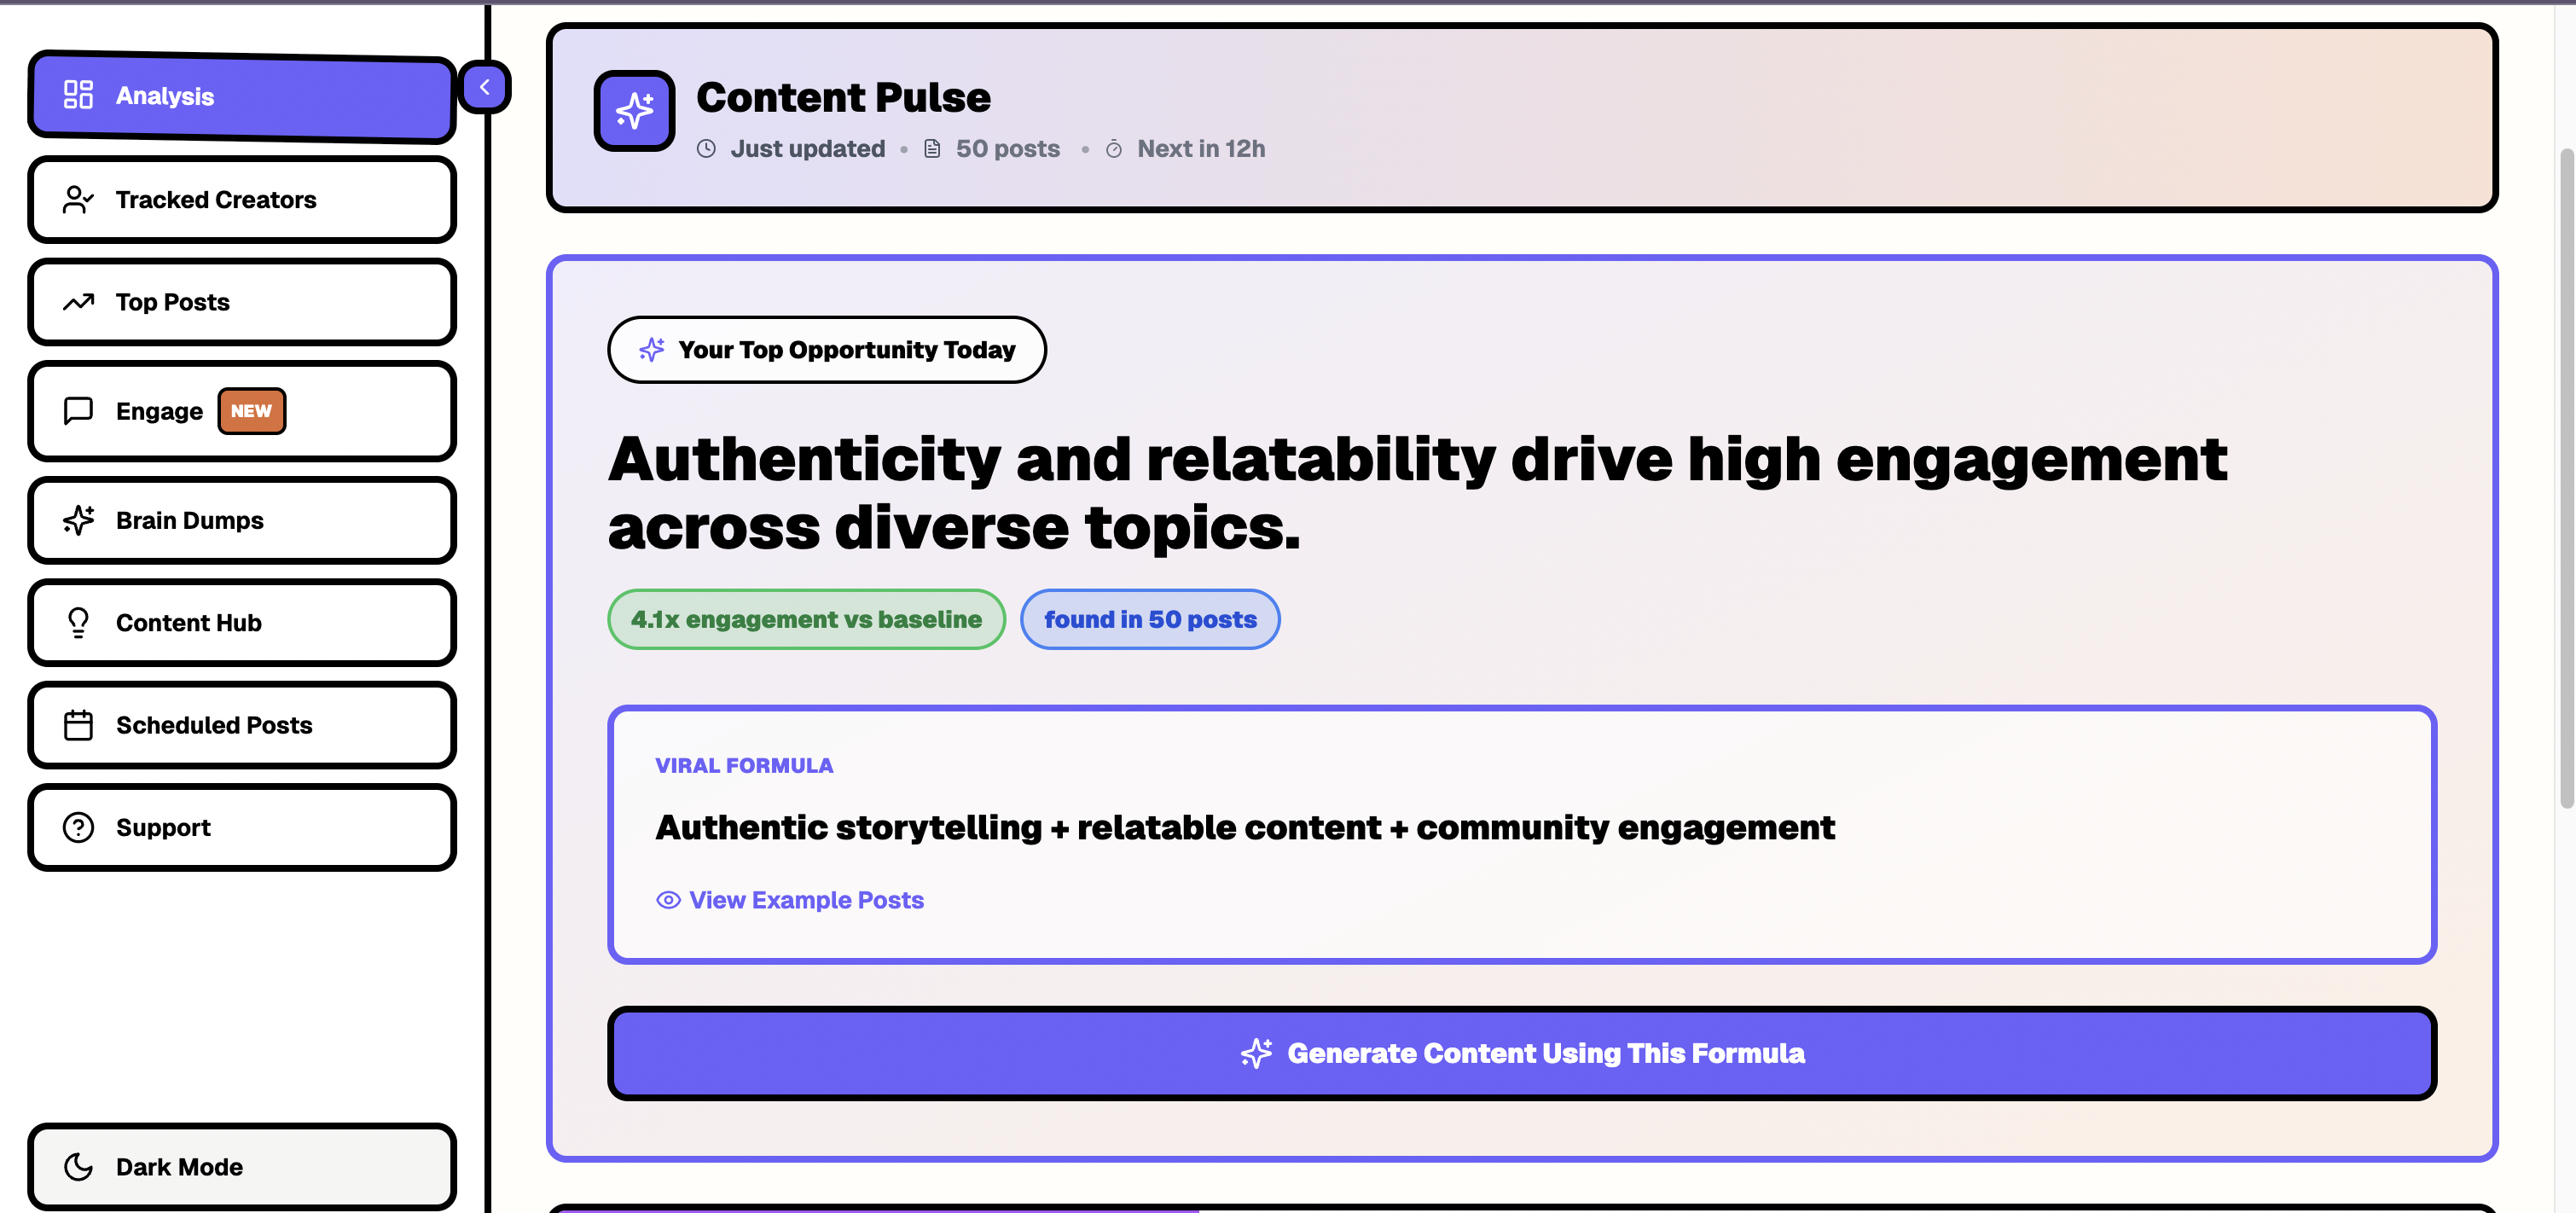Click the Support question mark icon

(x=78, y=827)
